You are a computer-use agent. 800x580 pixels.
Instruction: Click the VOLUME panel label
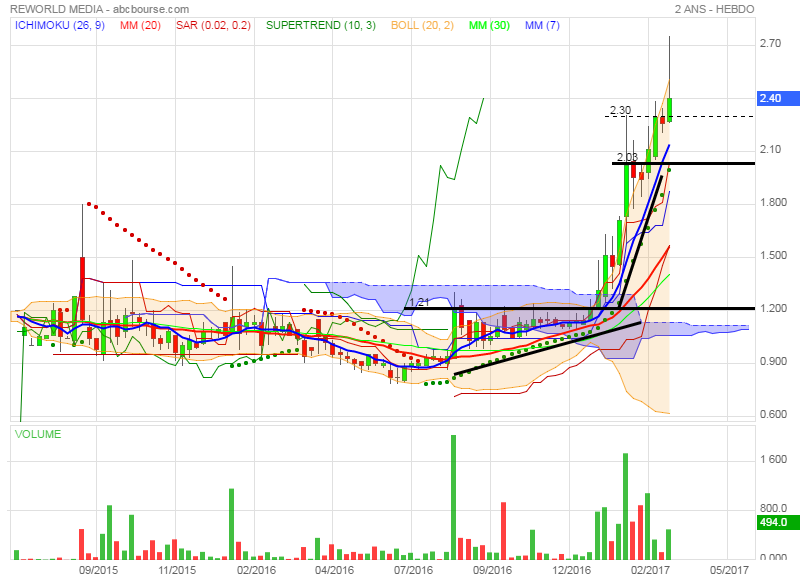(x=38, y=434)
